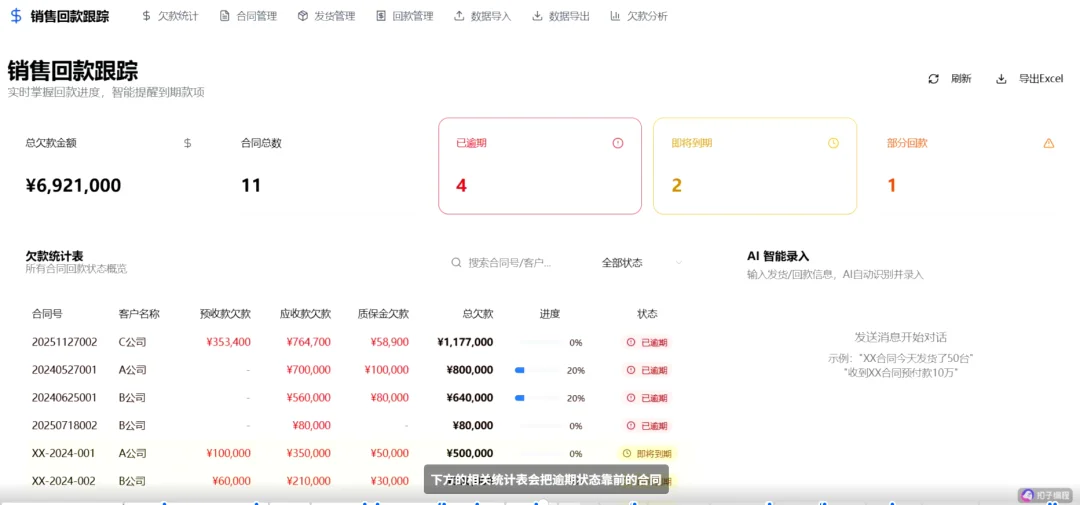Click contract number XX-2024-002

click(x=63, y=481)
